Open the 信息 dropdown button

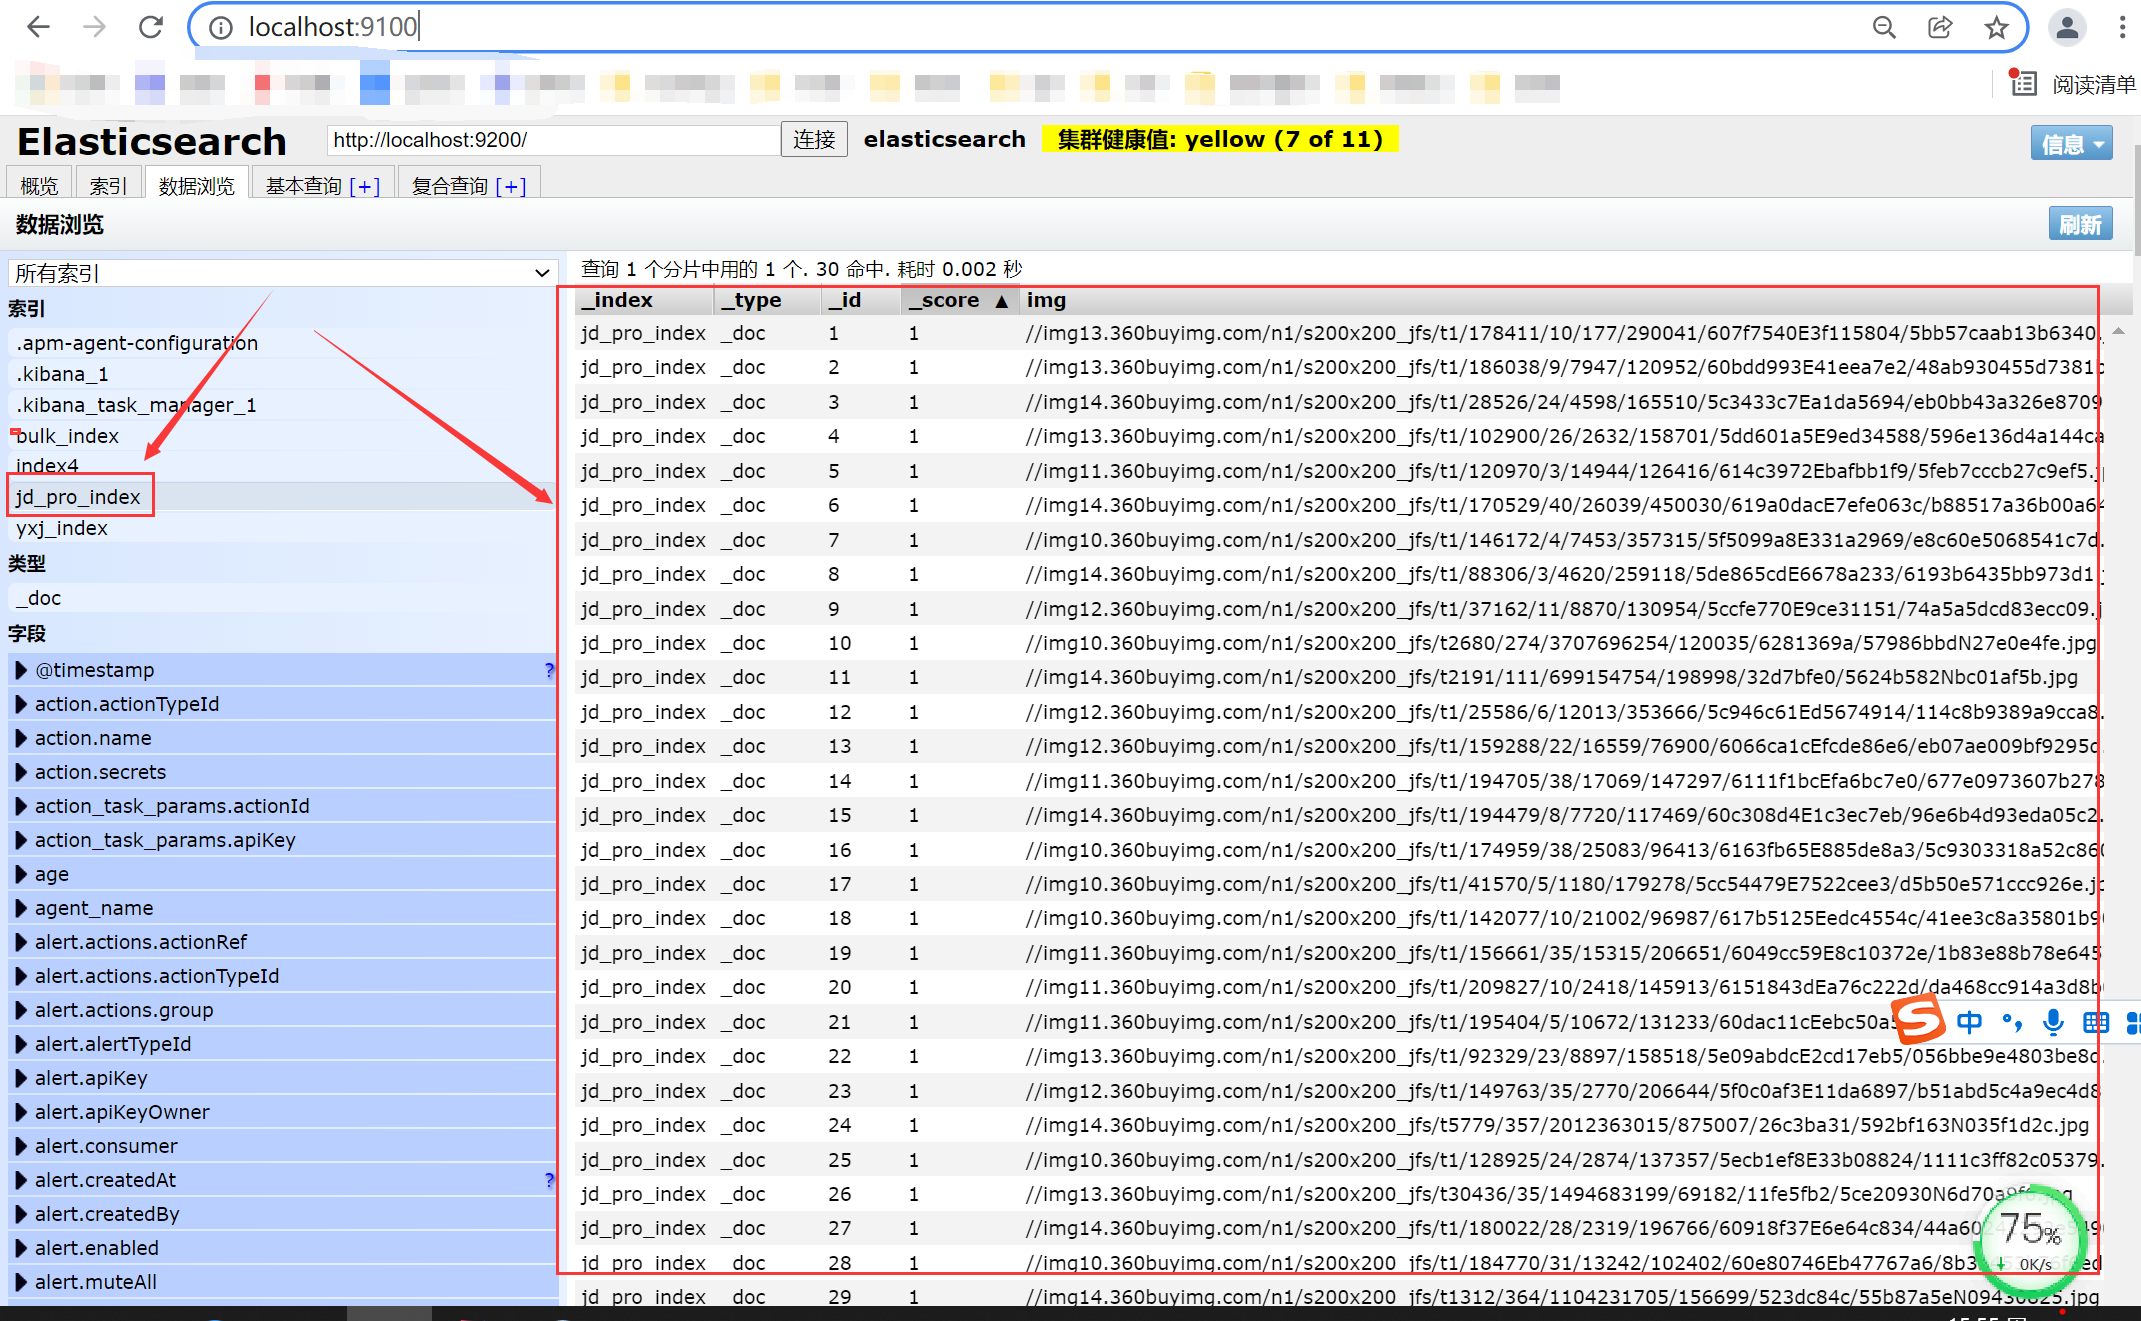[2071, 144]
